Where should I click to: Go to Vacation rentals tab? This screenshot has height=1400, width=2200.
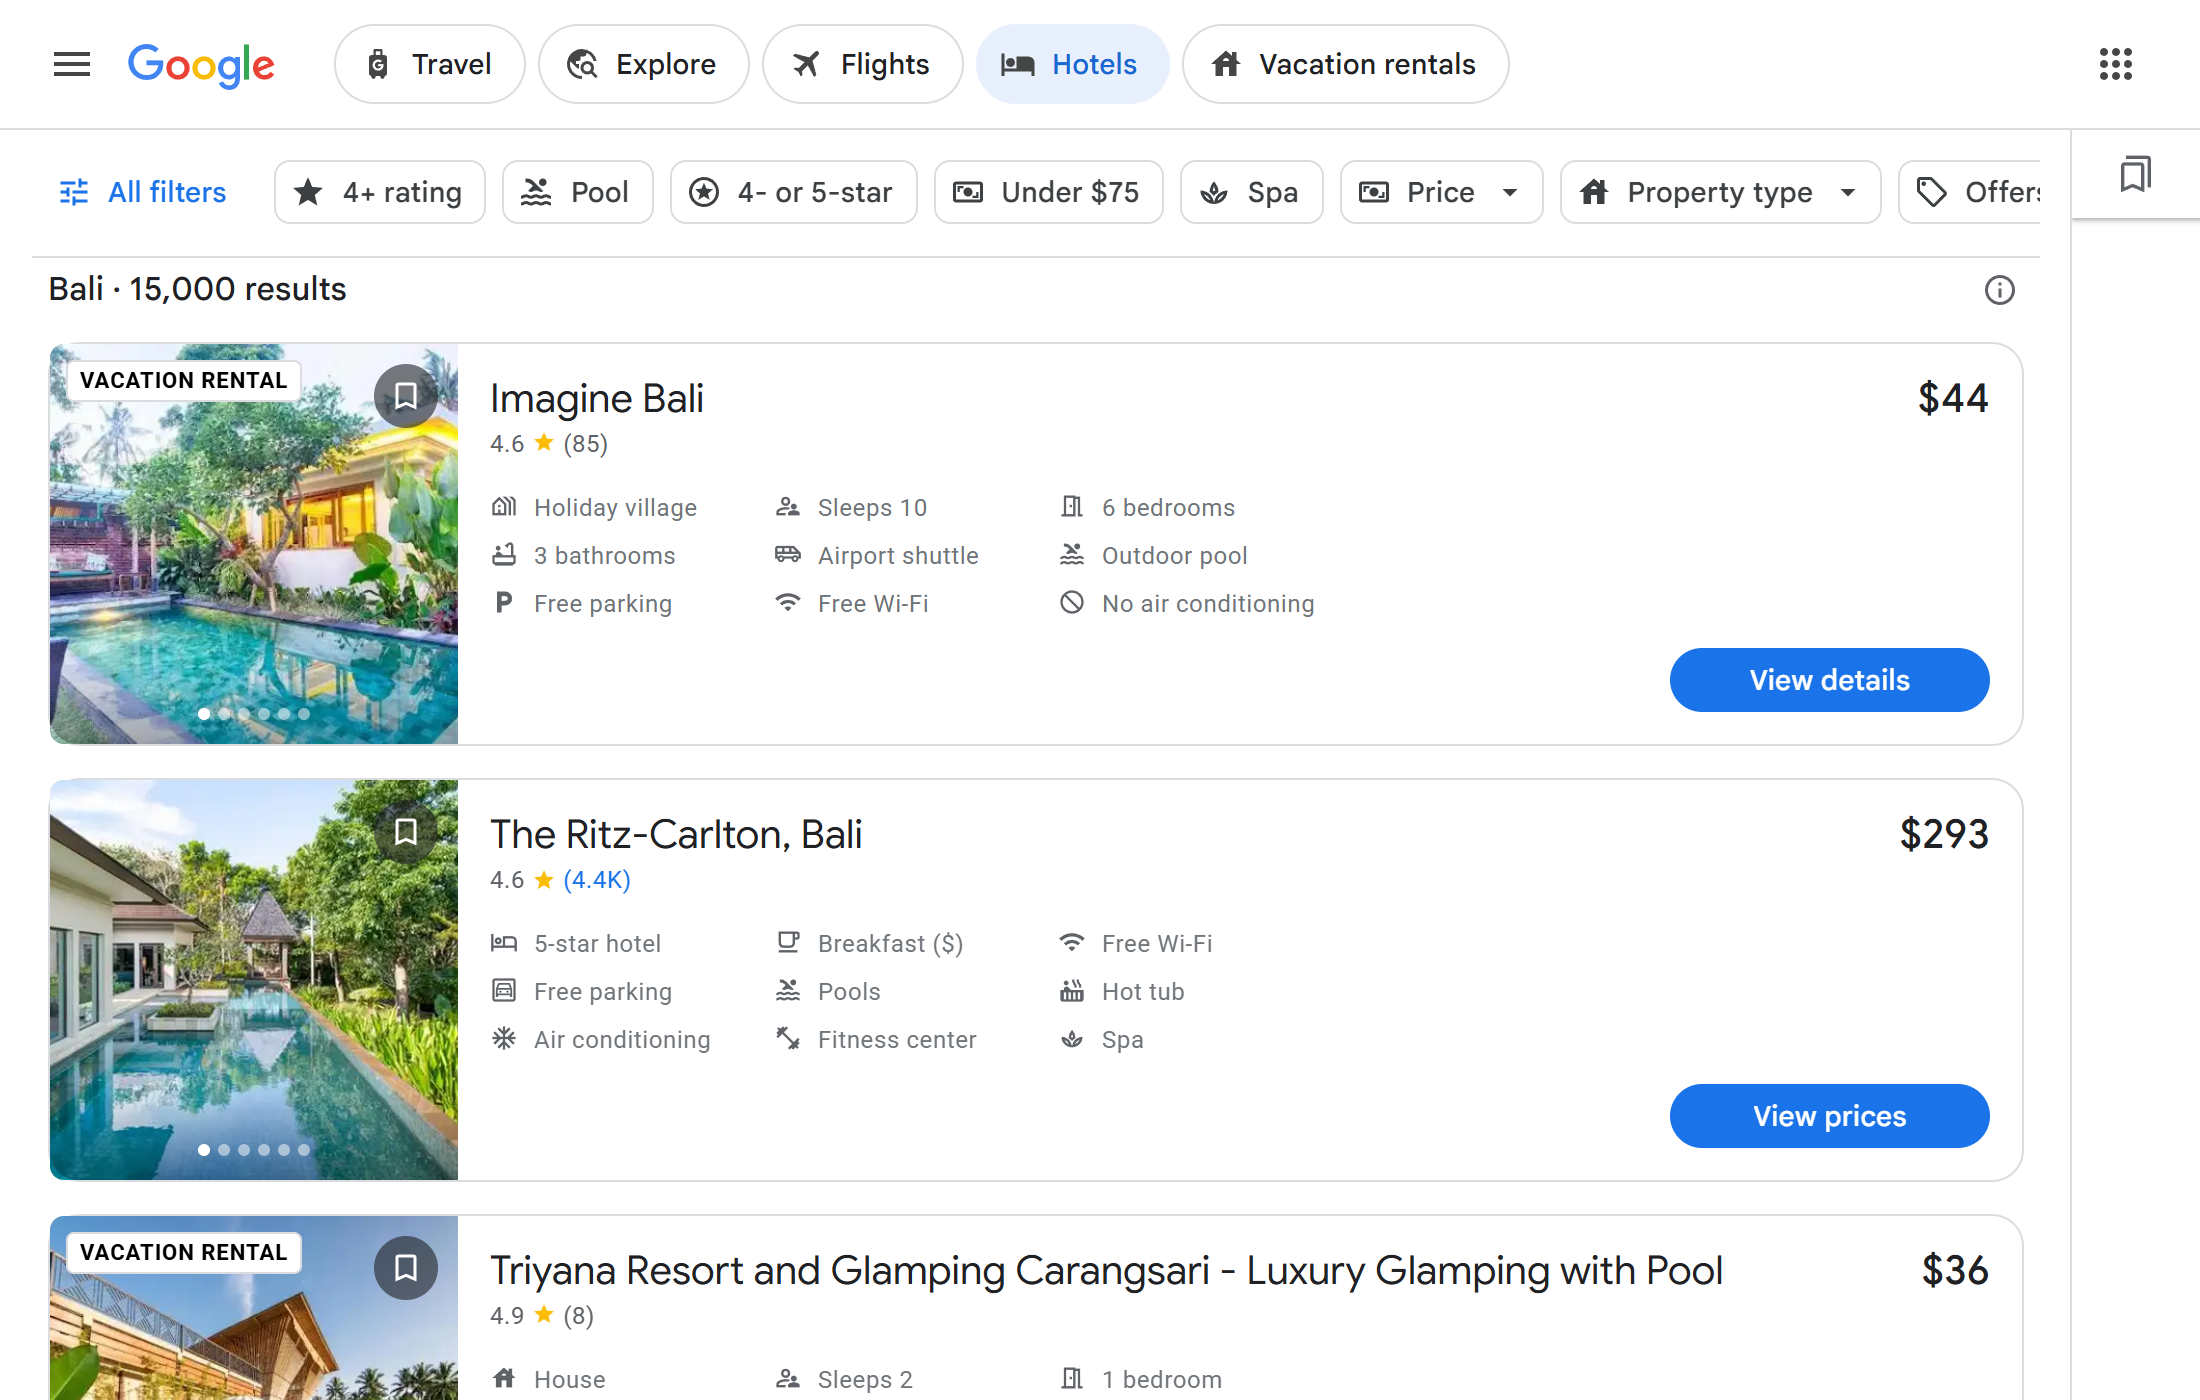pyautogui.click(x=1344, y=64)
